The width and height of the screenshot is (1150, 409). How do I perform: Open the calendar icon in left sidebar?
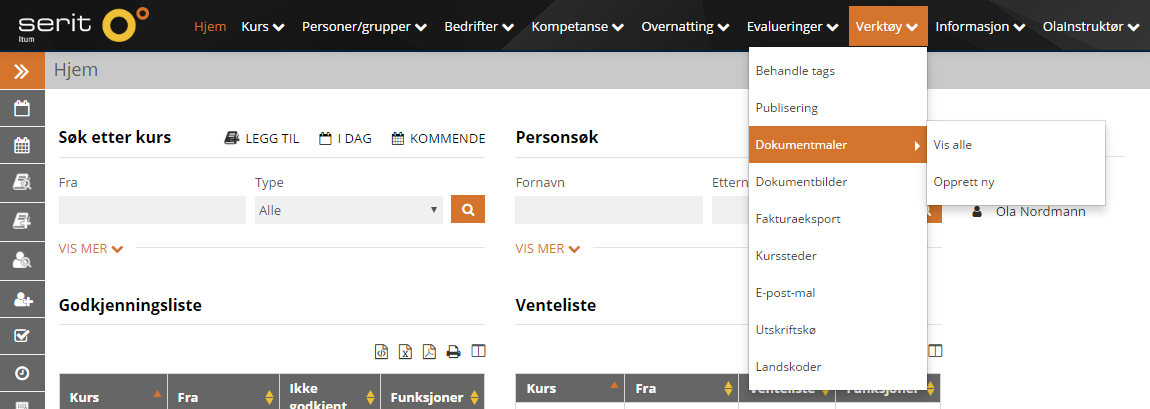tap(22, 109)
